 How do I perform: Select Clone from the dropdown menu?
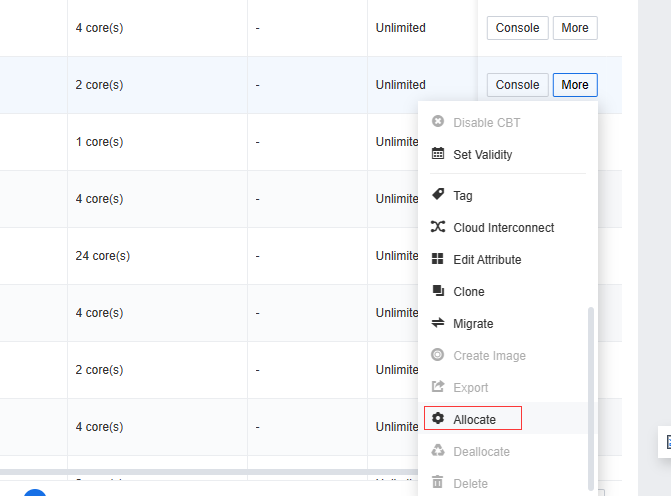point(469,291)
